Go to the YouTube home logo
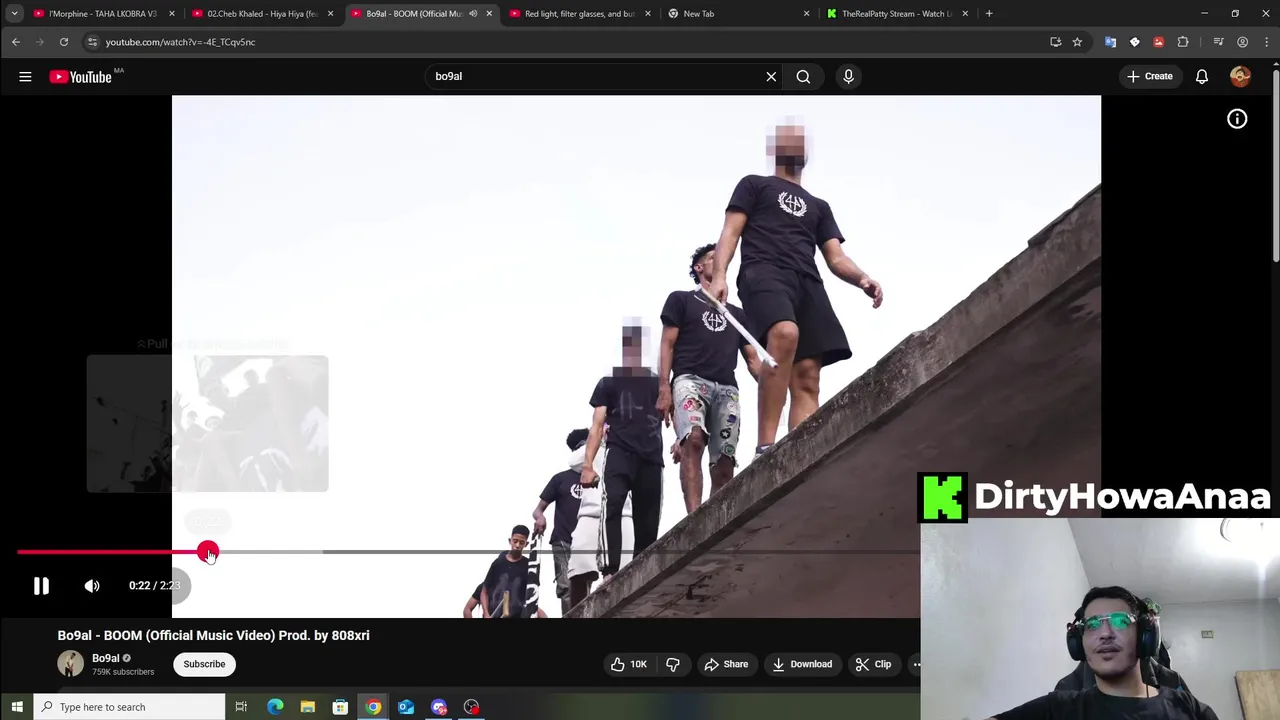The height and width of the screenshot is (720, 1280). click(x=80, y=77)
